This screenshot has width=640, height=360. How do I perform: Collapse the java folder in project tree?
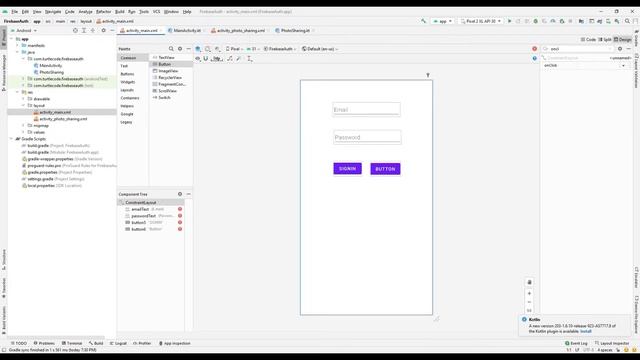(18, 52)
